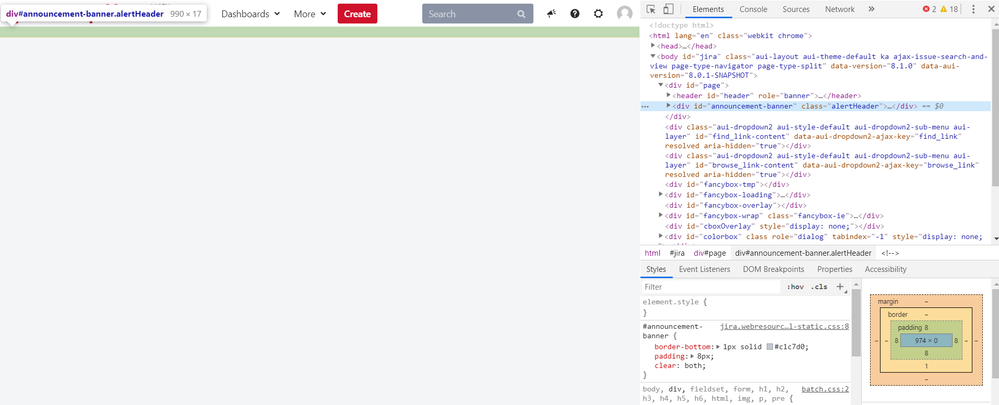Open the DOM Breakpoints tab
This screenshot has width=999, height=405.
click(773, 269)
